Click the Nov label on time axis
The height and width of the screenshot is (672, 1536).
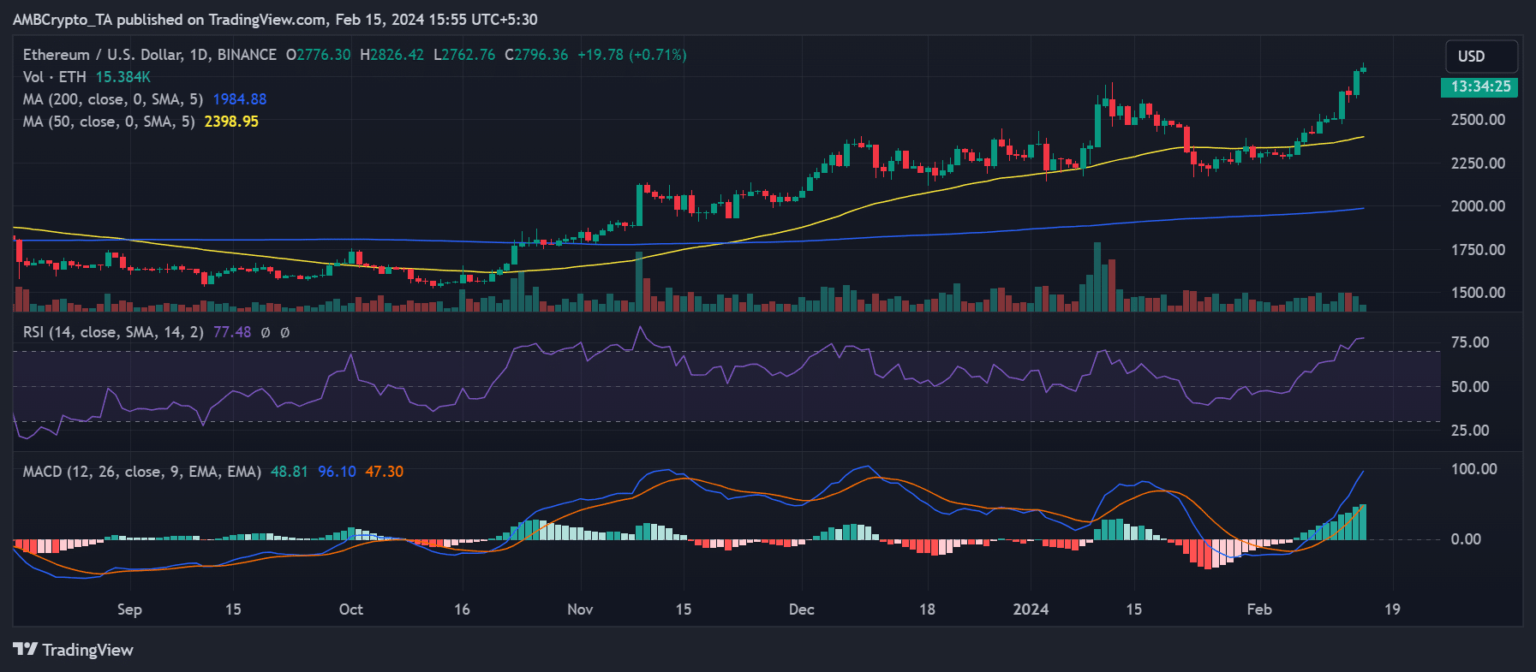[580, 608]
